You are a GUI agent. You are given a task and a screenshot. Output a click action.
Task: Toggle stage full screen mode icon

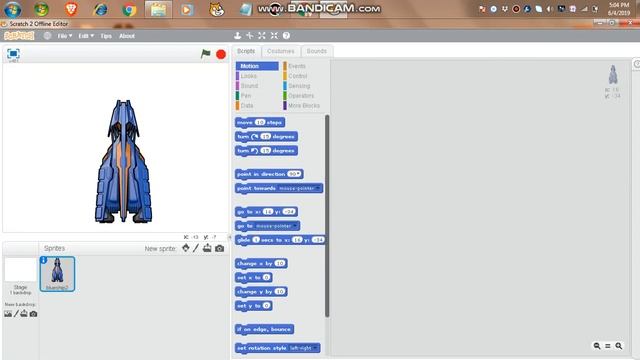(x=13, y=53)
